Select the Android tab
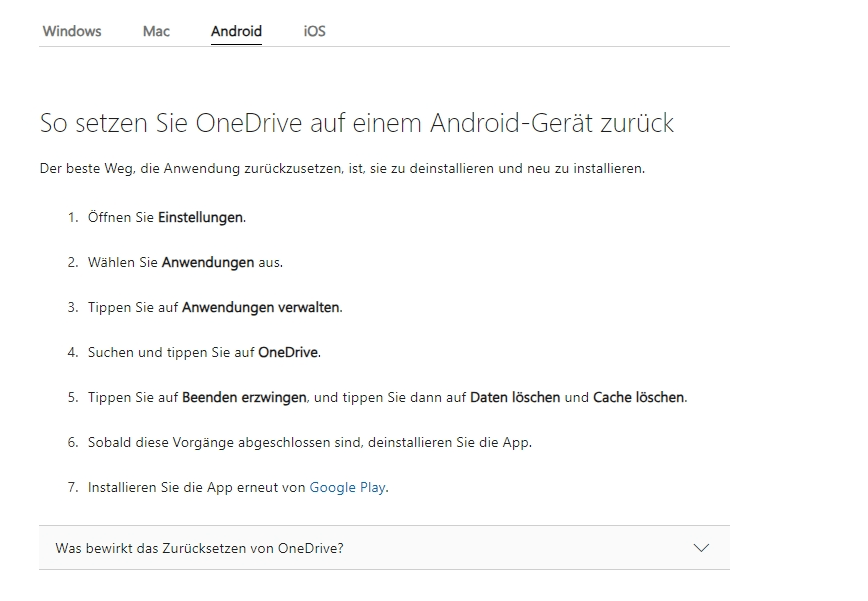The width and height of the screenshot is (868, 601). [236, 31]
